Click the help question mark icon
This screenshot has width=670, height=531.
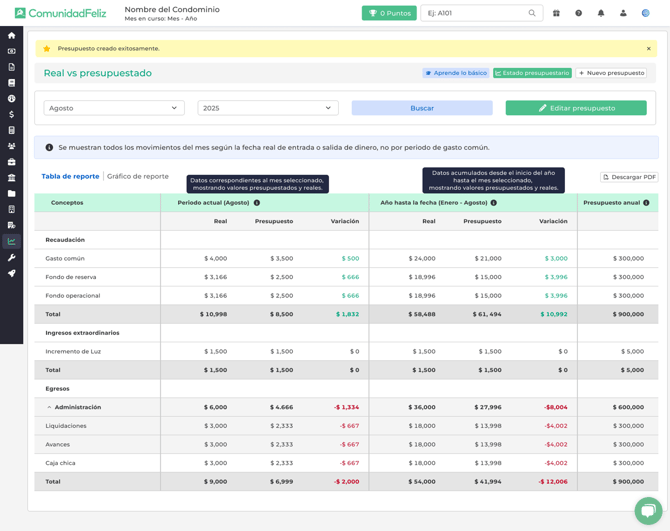(x=578, y=13)
